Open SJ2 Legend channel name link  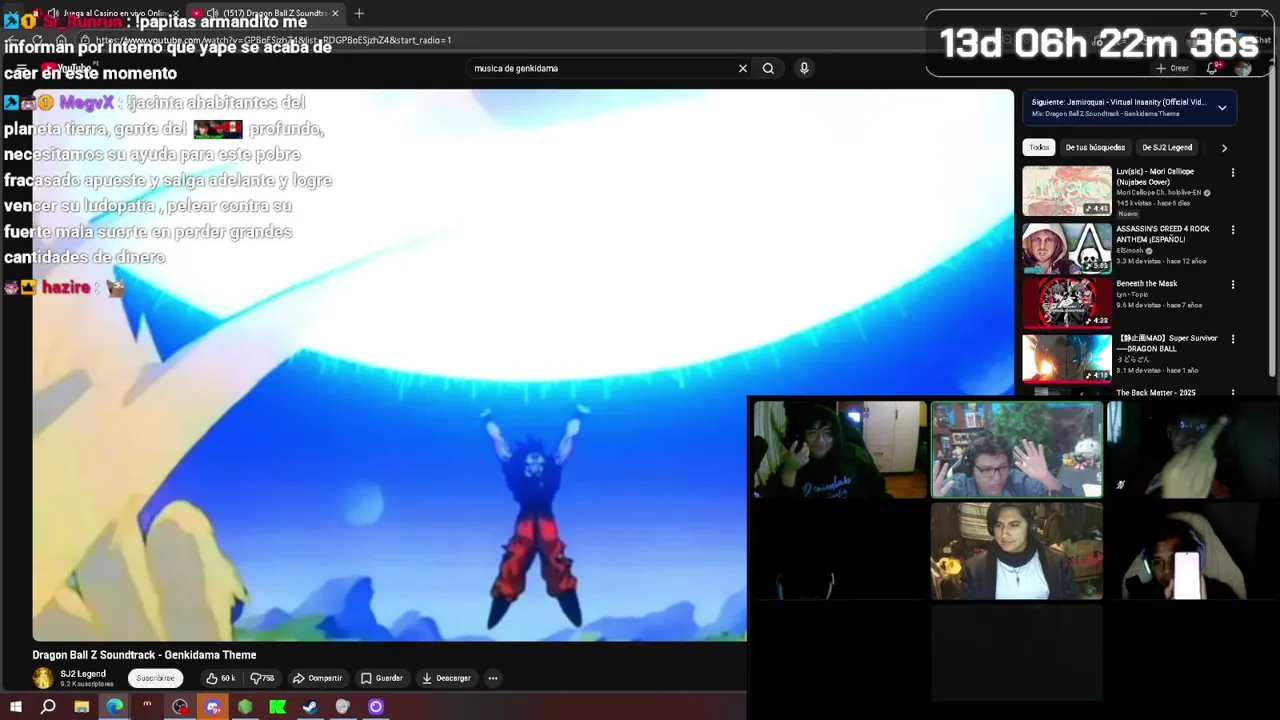click(83, 674)
